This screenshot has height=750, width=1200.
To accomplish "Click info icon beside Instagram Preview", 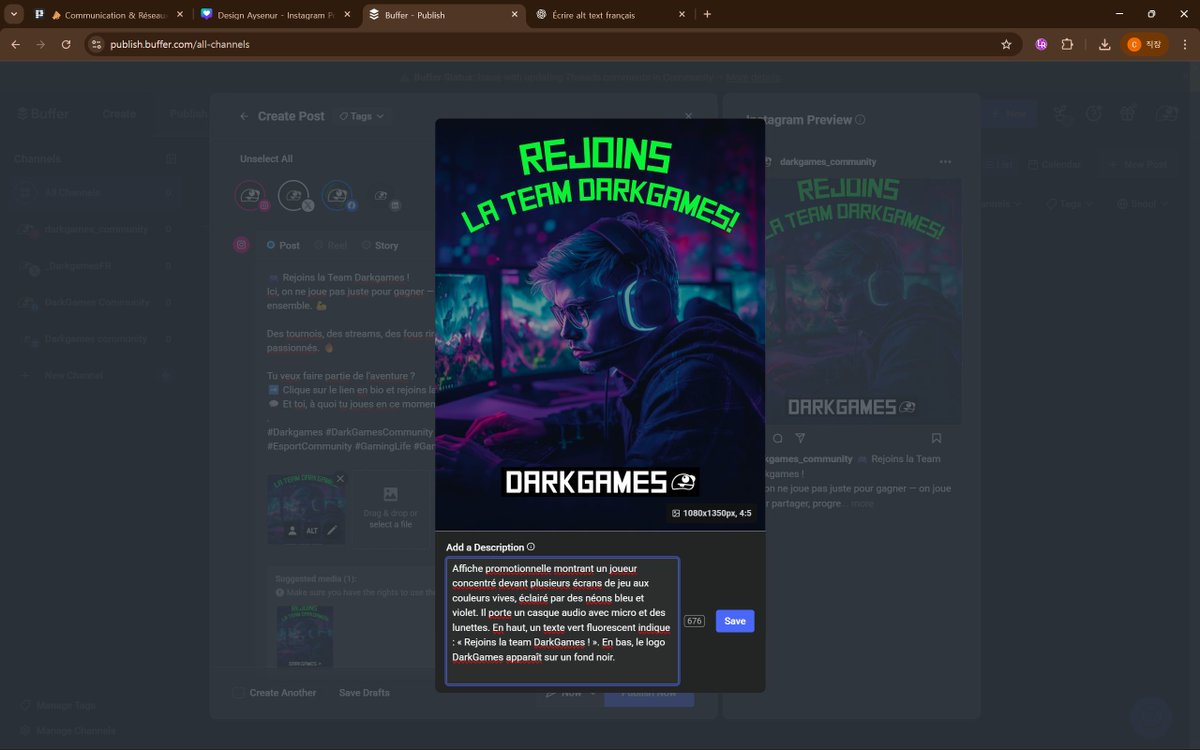I will pyautogui.click(x=860, y=120).
